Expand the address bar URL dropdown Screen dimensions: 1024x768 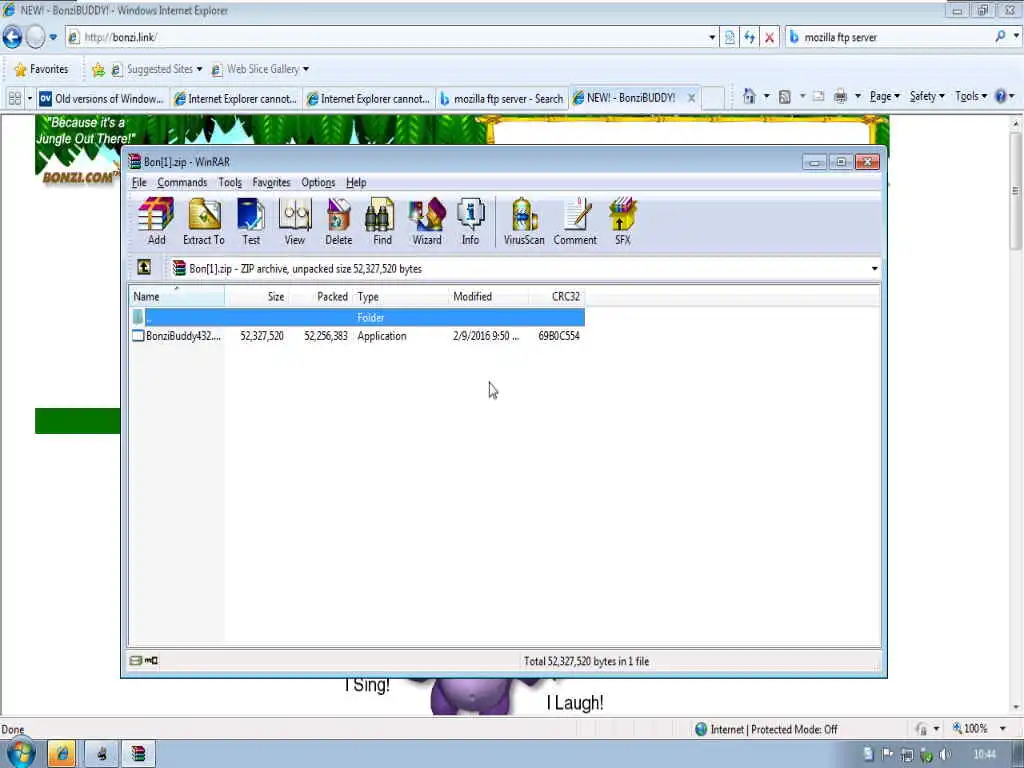click(712, 37)
